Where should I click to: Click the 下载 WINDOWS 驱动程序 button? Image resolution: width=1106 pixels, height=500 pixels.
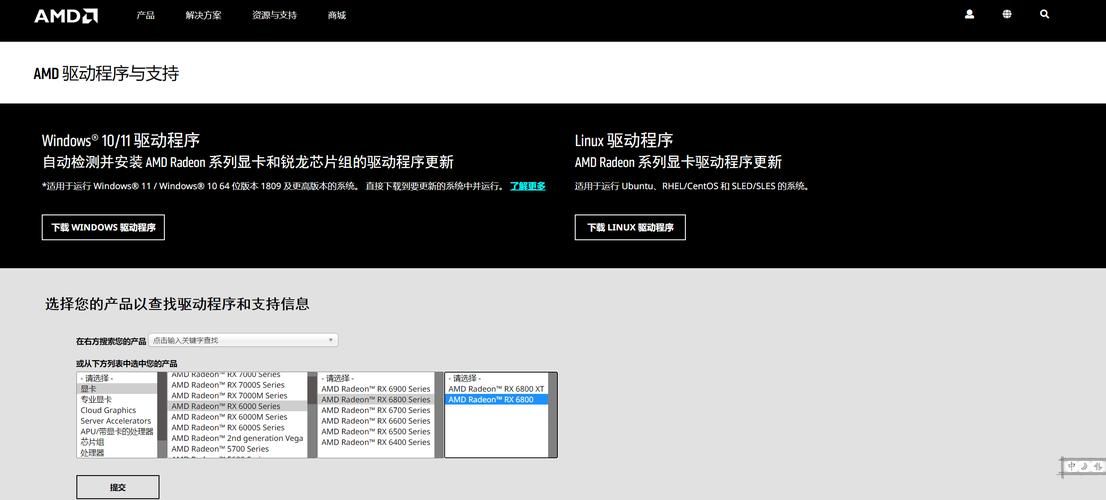103,228
